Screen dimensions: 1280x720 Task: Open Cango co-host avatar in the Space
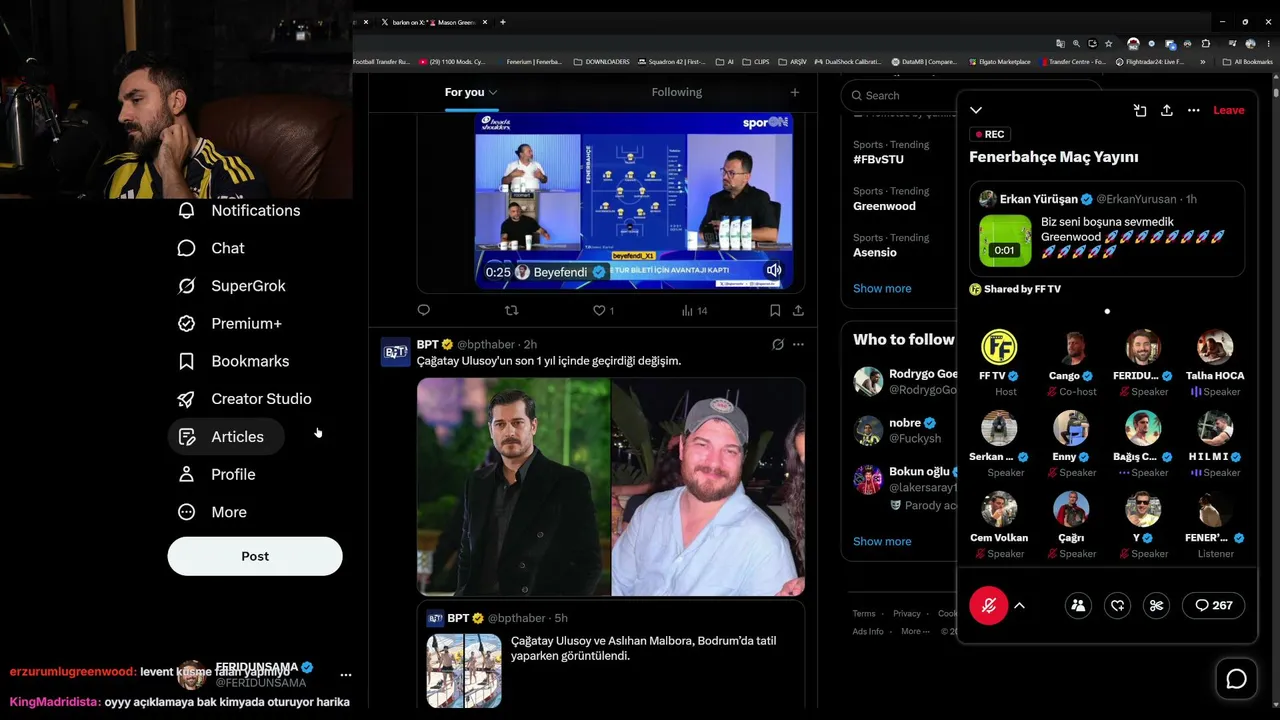pos(1071,347)
